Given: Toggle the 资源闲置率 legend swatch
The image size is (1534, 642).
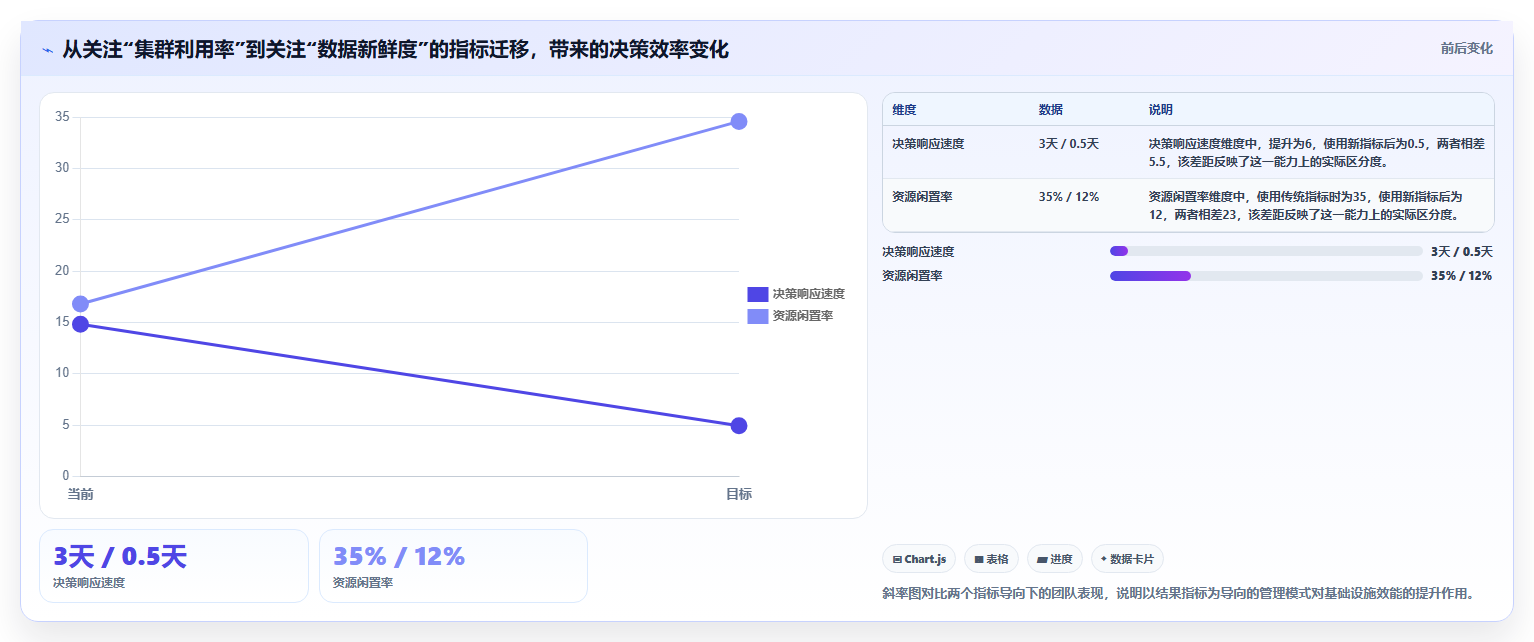Looking at the screenshot, I should [758, 316].
